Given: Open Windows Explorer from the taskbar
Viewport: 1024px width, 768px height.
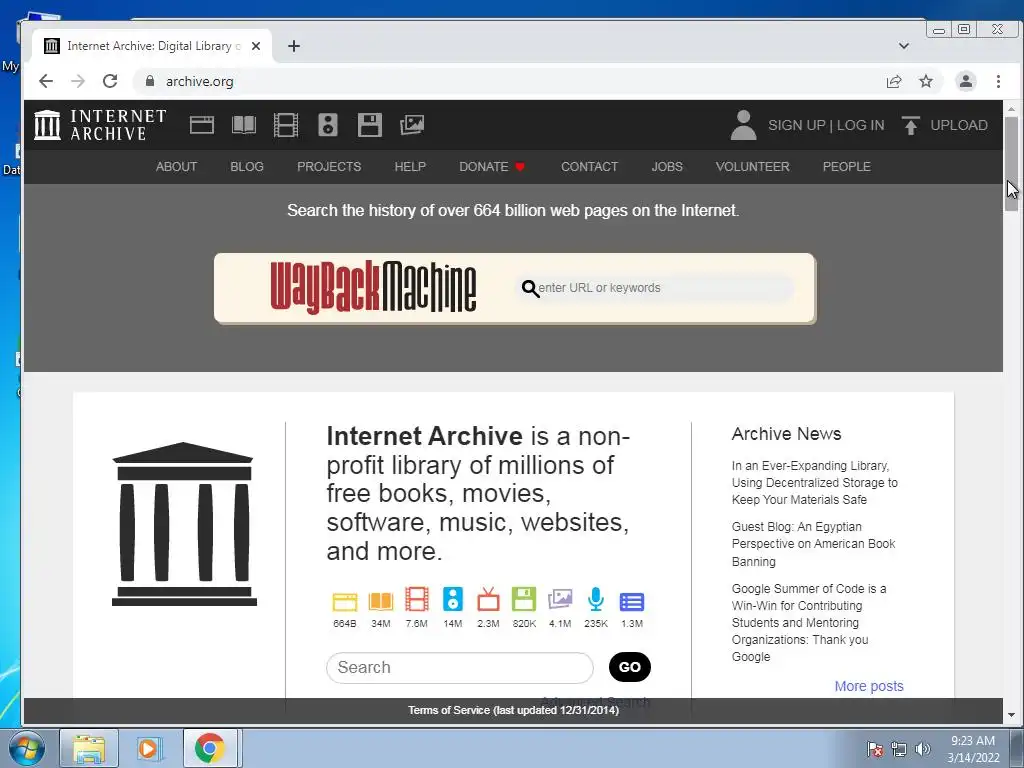Looking at the screenshot, I should tap(89, 748).
